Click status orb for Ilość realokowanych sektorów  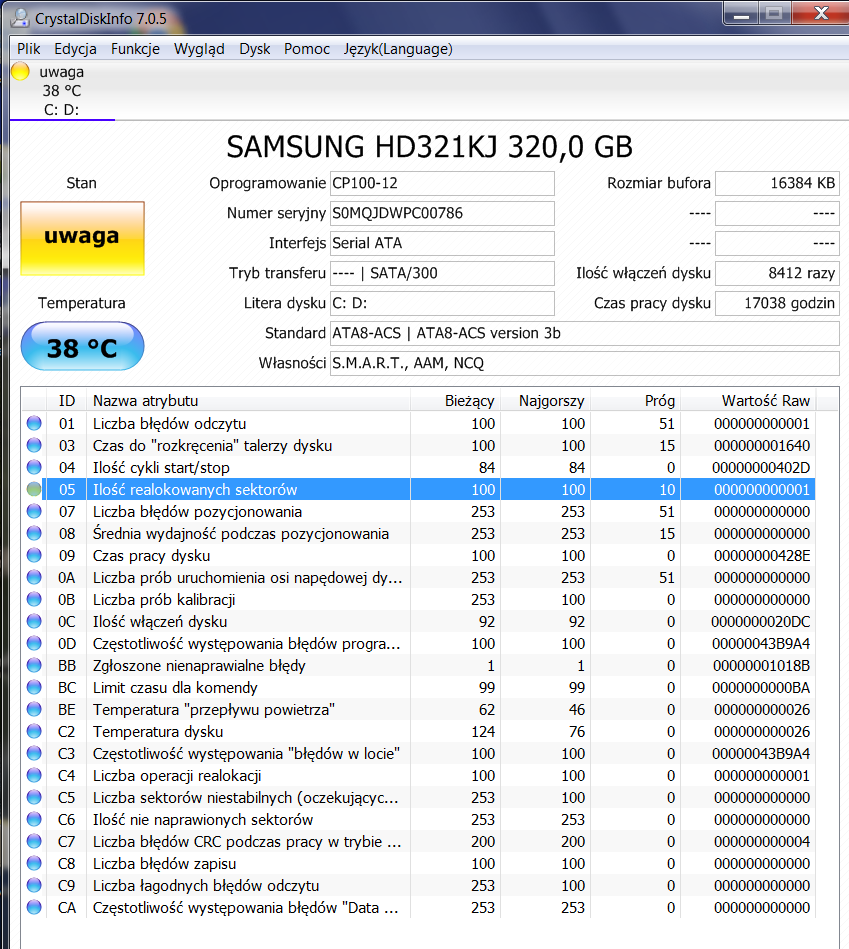[x=34, y=489]
